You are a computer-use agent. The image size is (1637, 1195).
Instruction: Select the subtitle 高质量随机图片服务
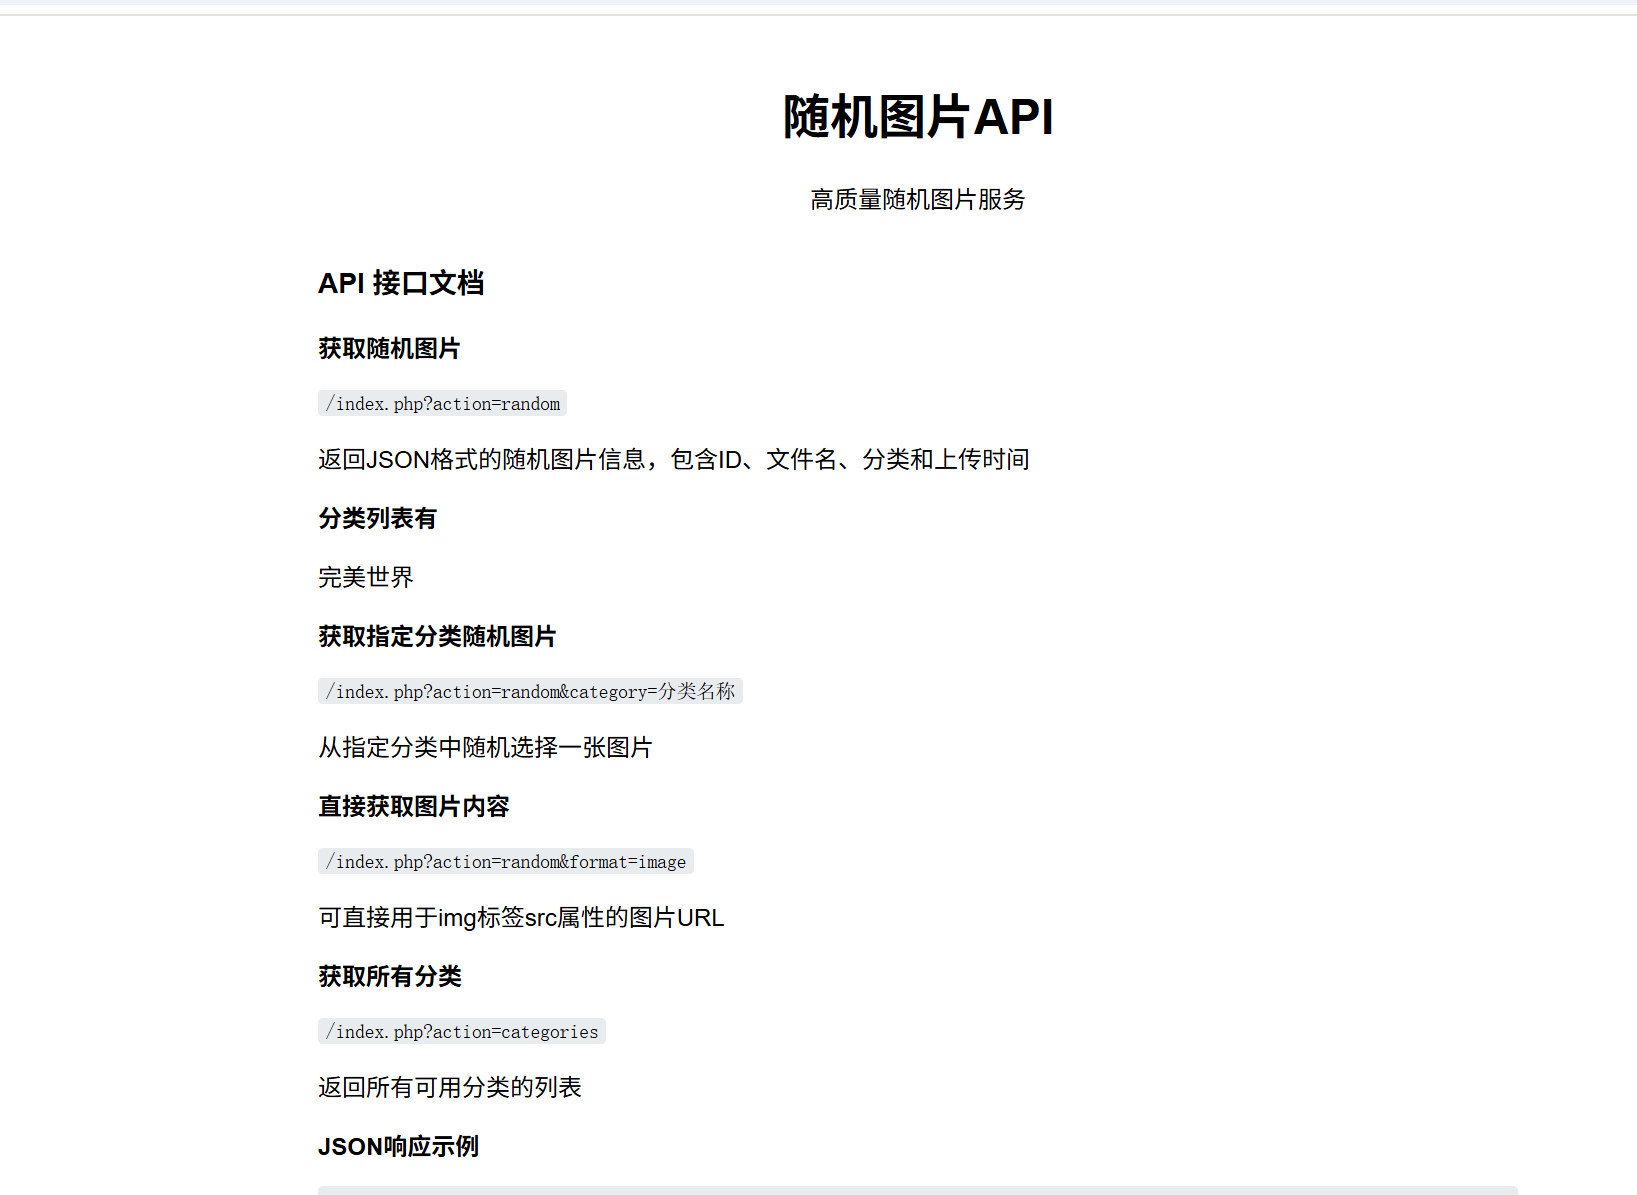tap(917, 200)
